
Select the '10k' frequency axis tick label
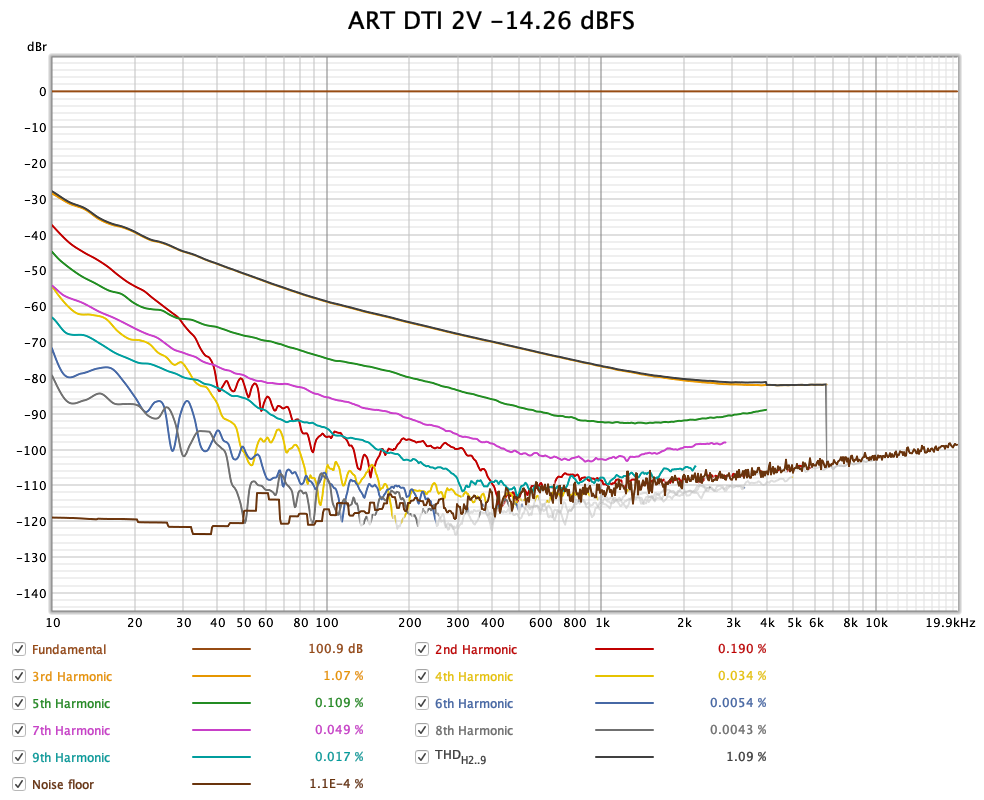click(x=876, y=622)
